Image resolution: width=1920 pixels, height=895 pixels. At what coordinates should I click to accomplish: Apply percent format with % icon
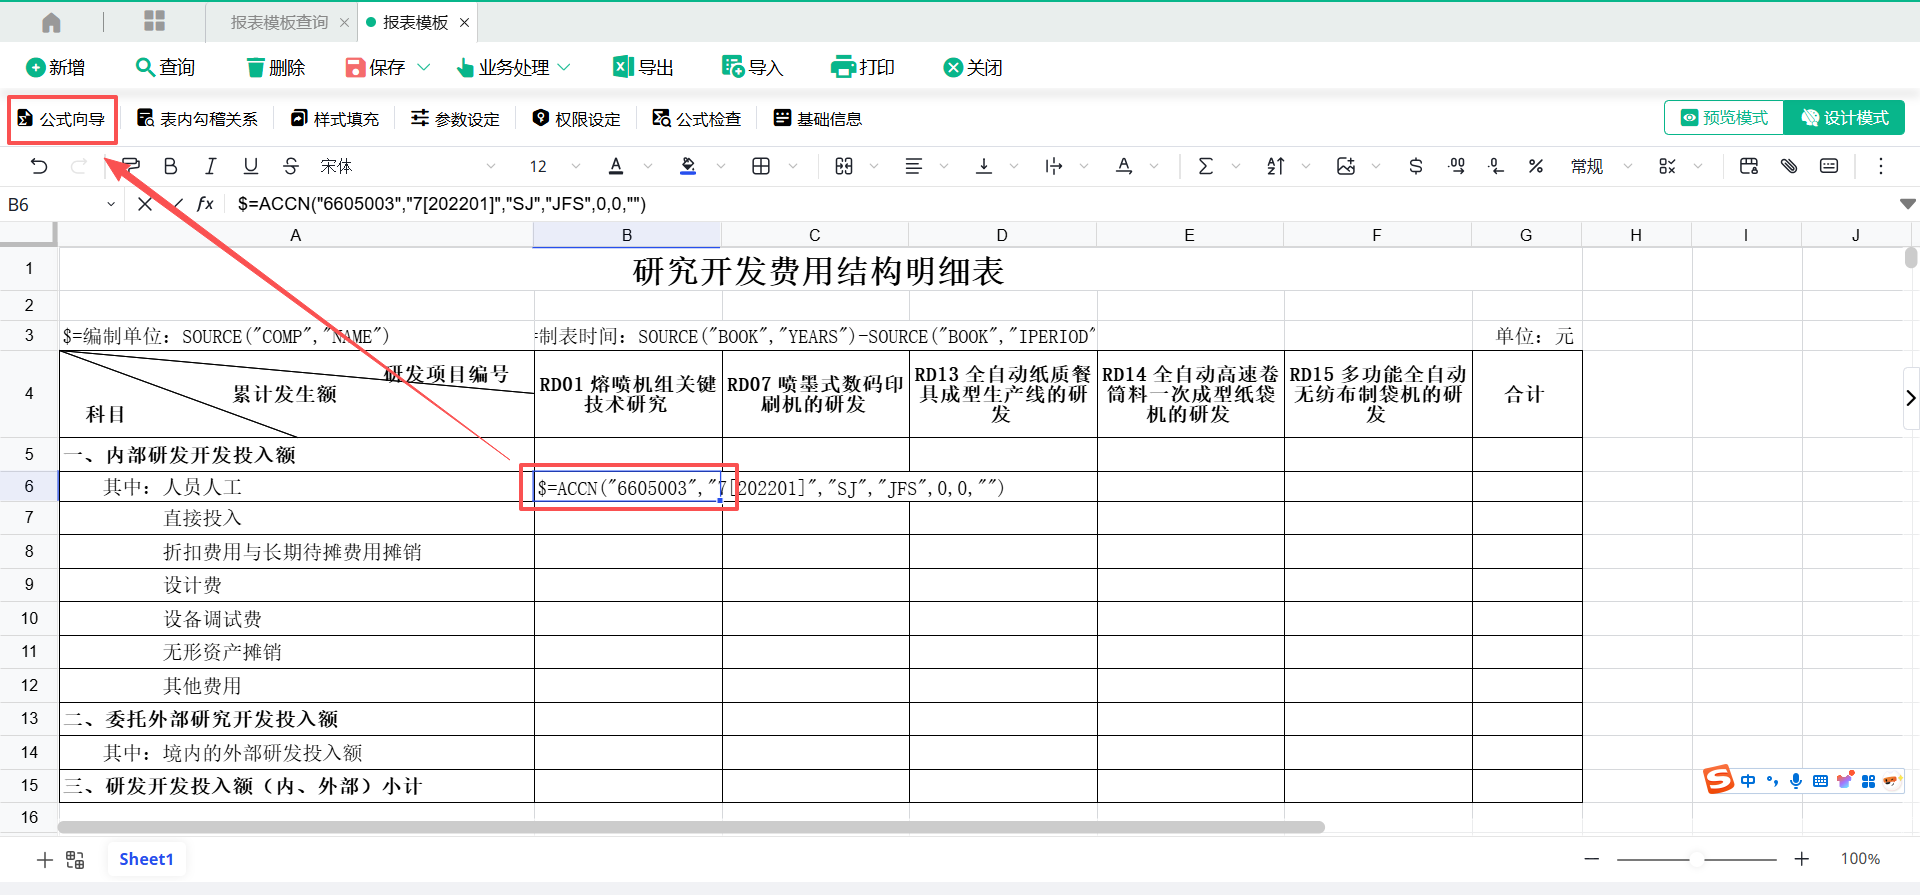coord(1535,166)
